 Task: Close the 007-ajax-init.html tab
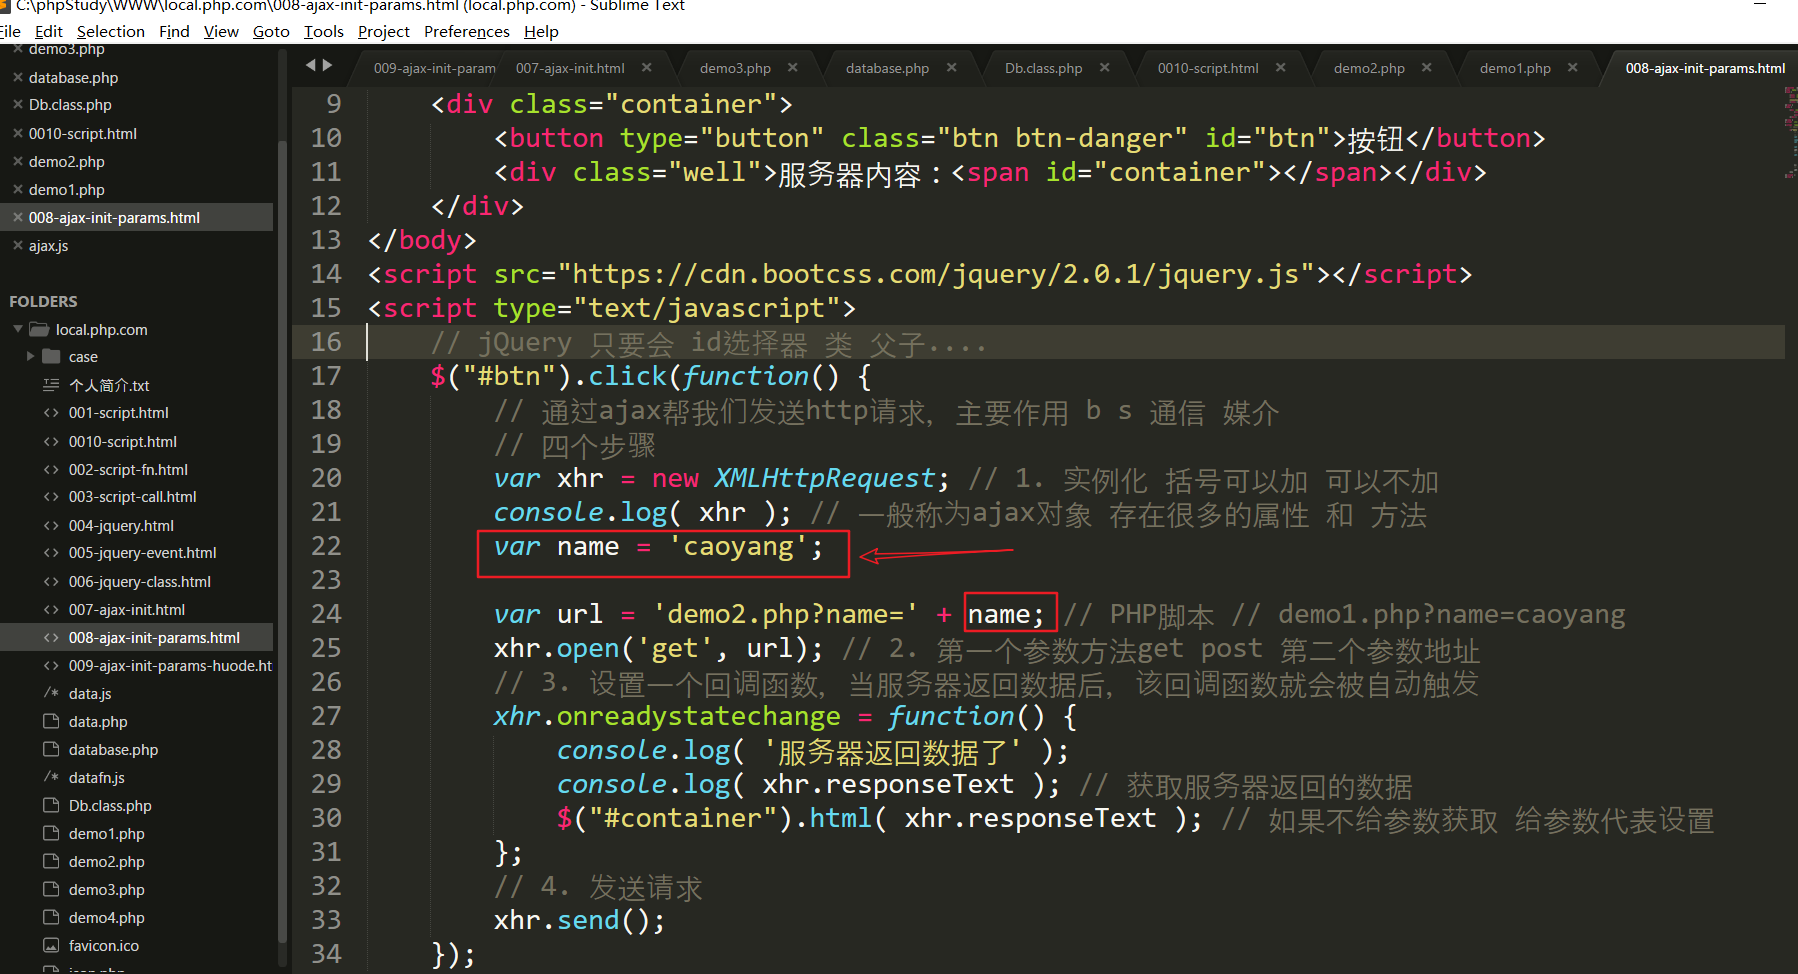(x=647, y=68)
